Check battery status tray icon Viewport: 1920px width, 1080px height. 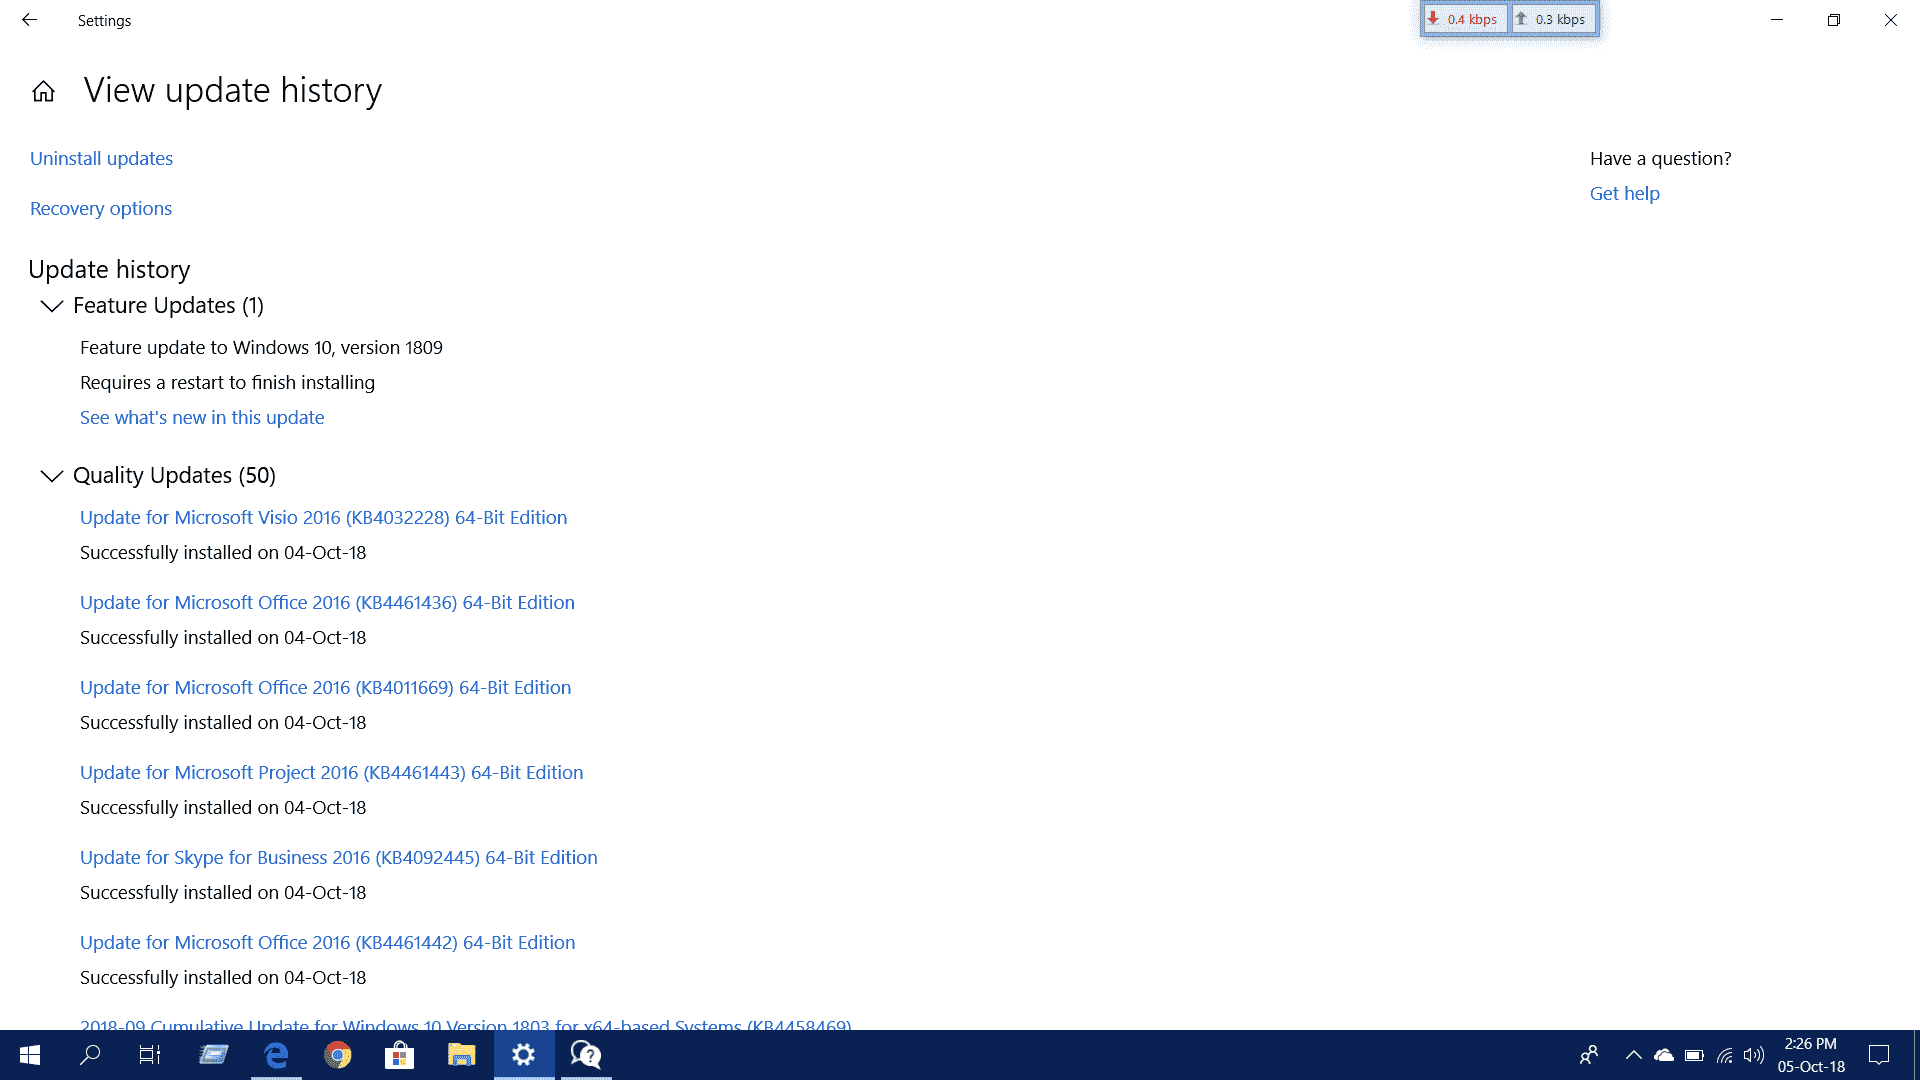pyautogui.click(x=1694, y=1055)
